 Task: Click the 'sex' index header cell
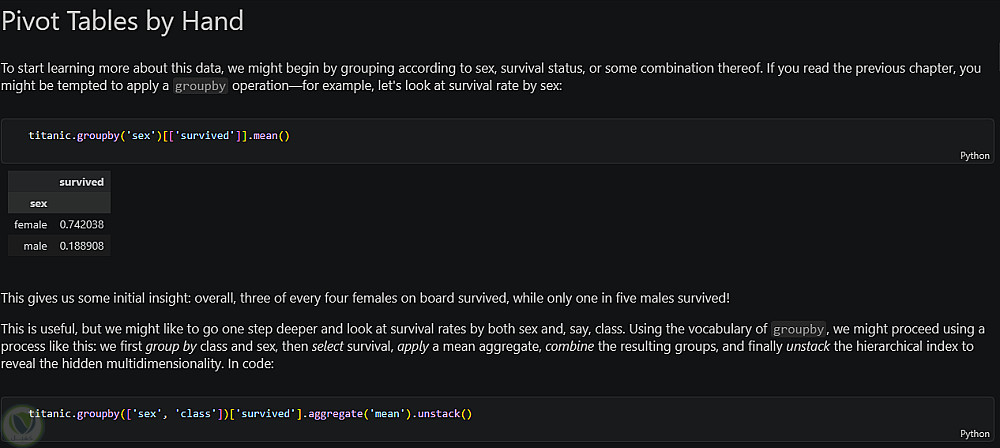[38, 203]
